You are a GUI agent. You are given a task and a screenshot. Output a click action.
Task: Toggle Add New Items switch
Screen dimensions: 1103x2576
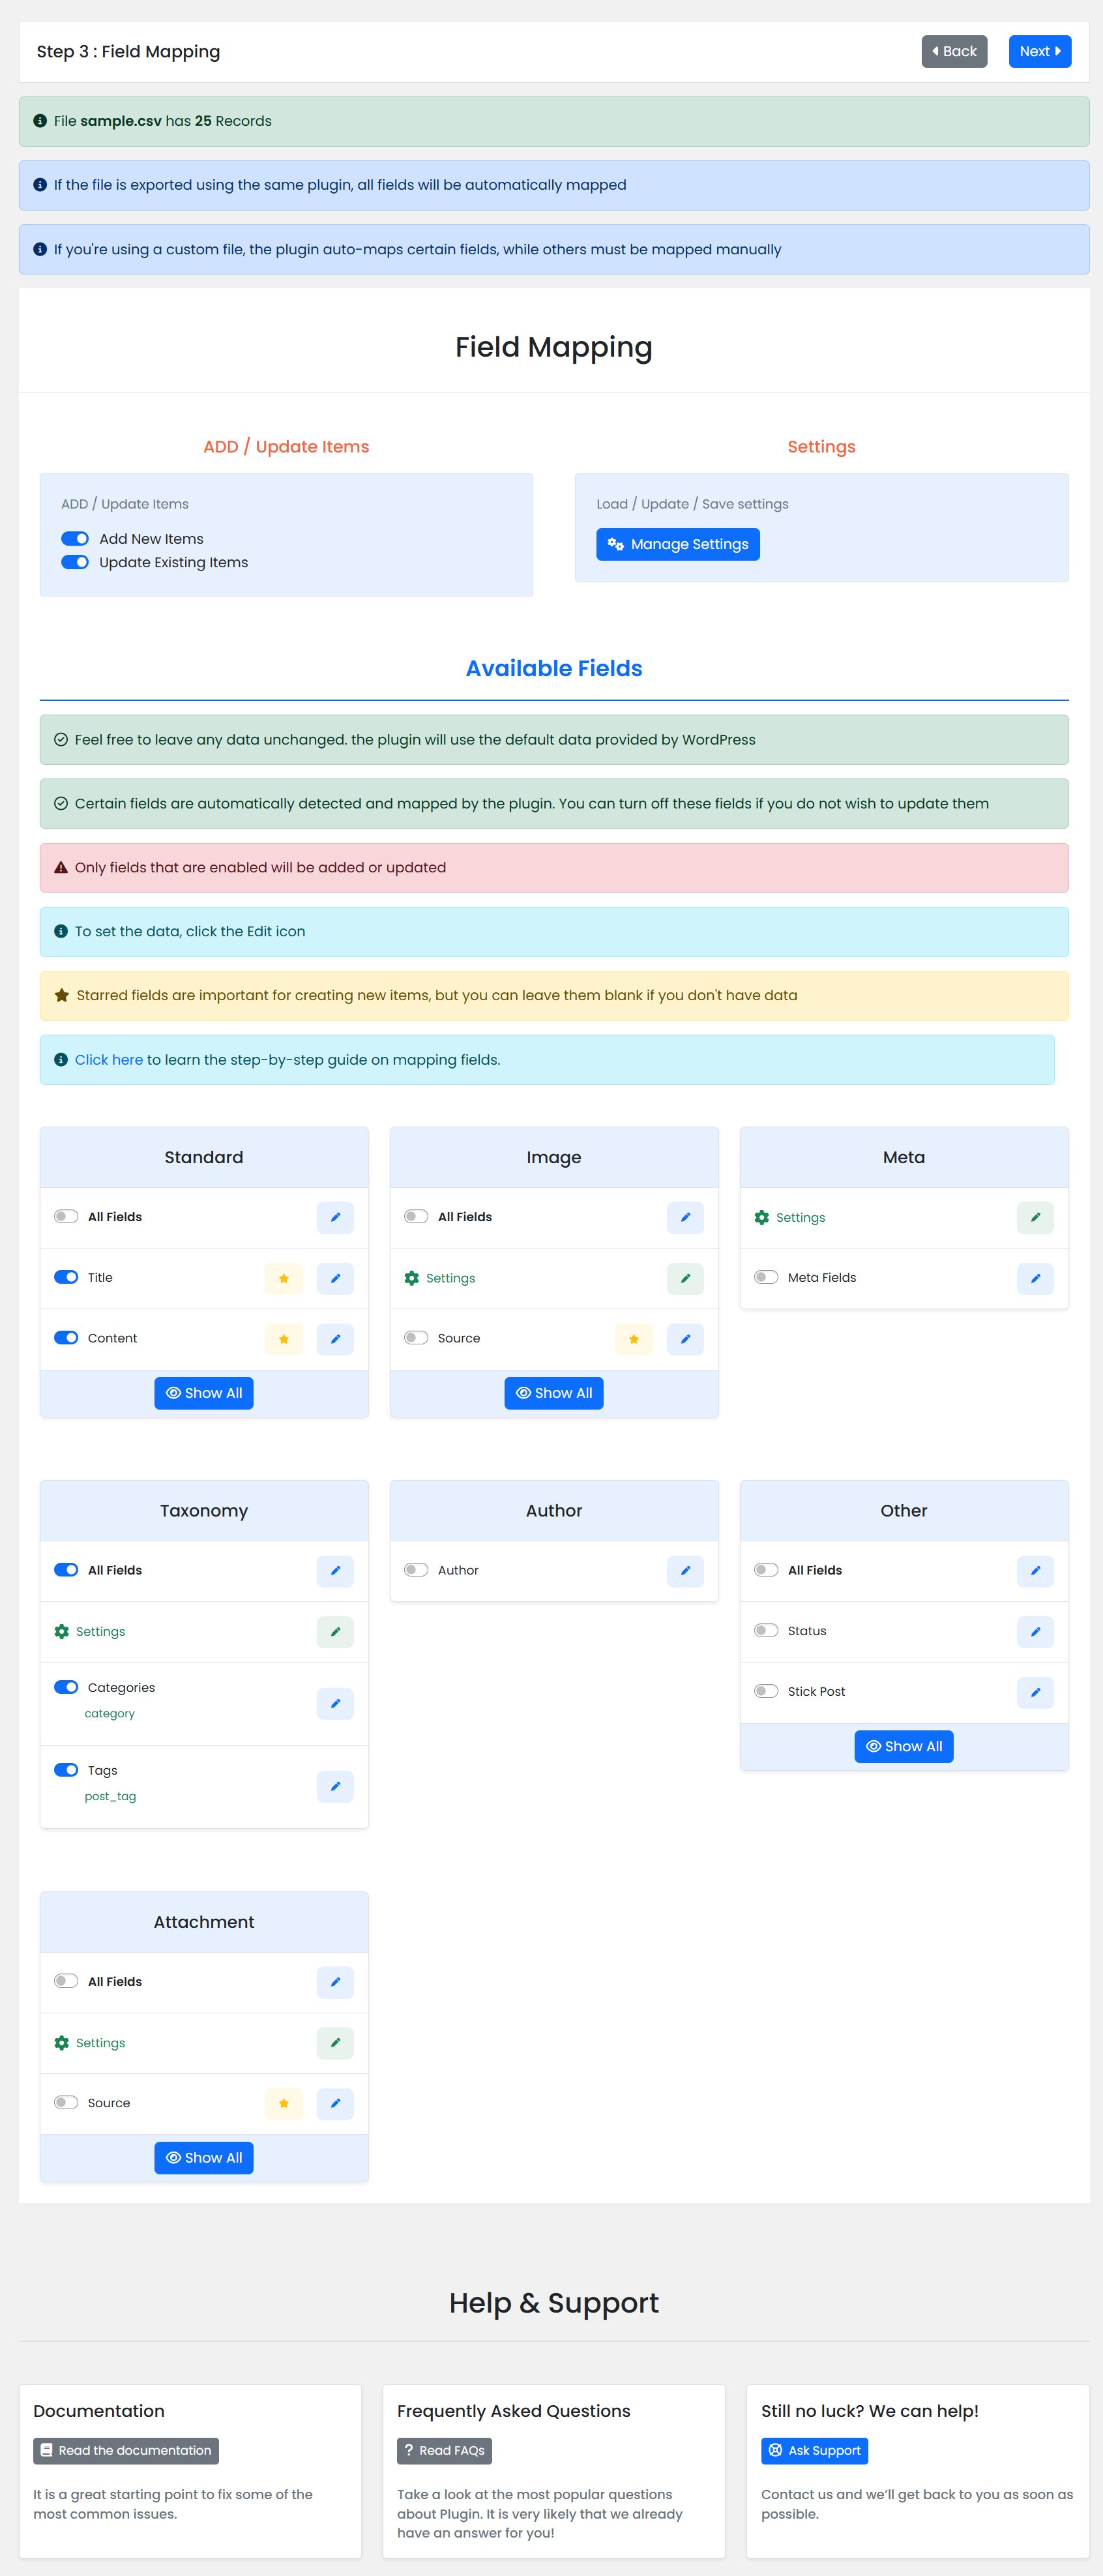click(75, 539)
